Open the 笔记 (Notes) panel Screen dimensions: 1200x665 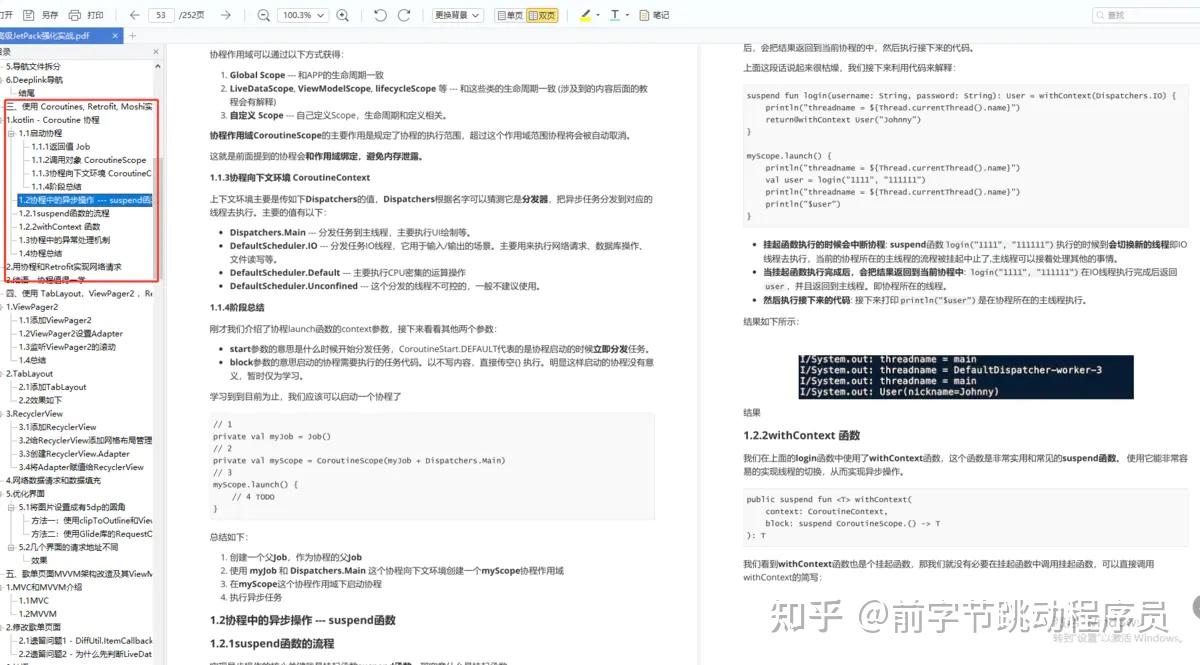click(655, 15)
